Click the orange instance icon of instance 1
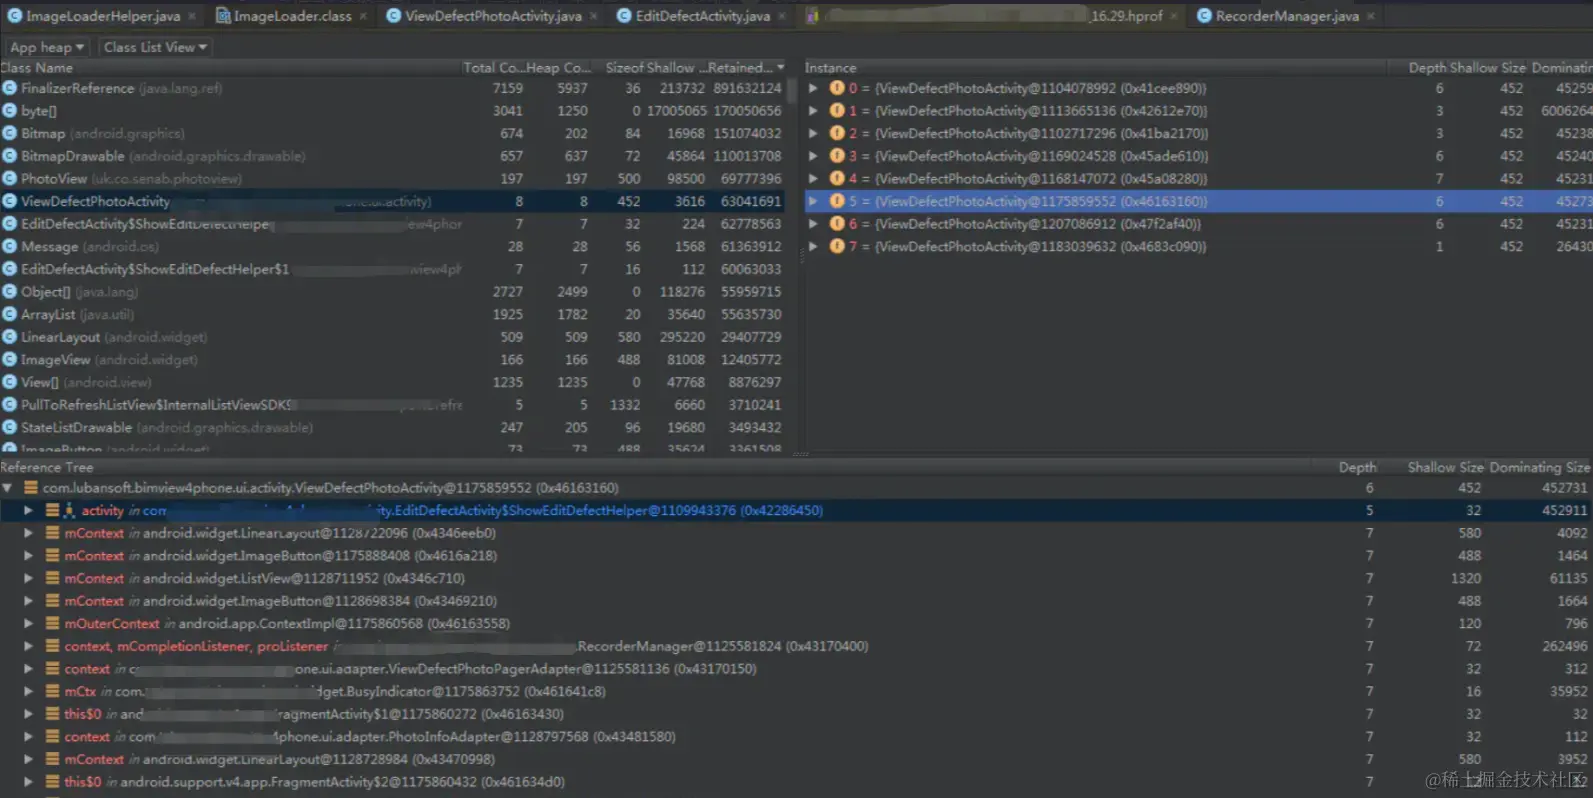This screenshot has height=798, width=1593. 837,111
